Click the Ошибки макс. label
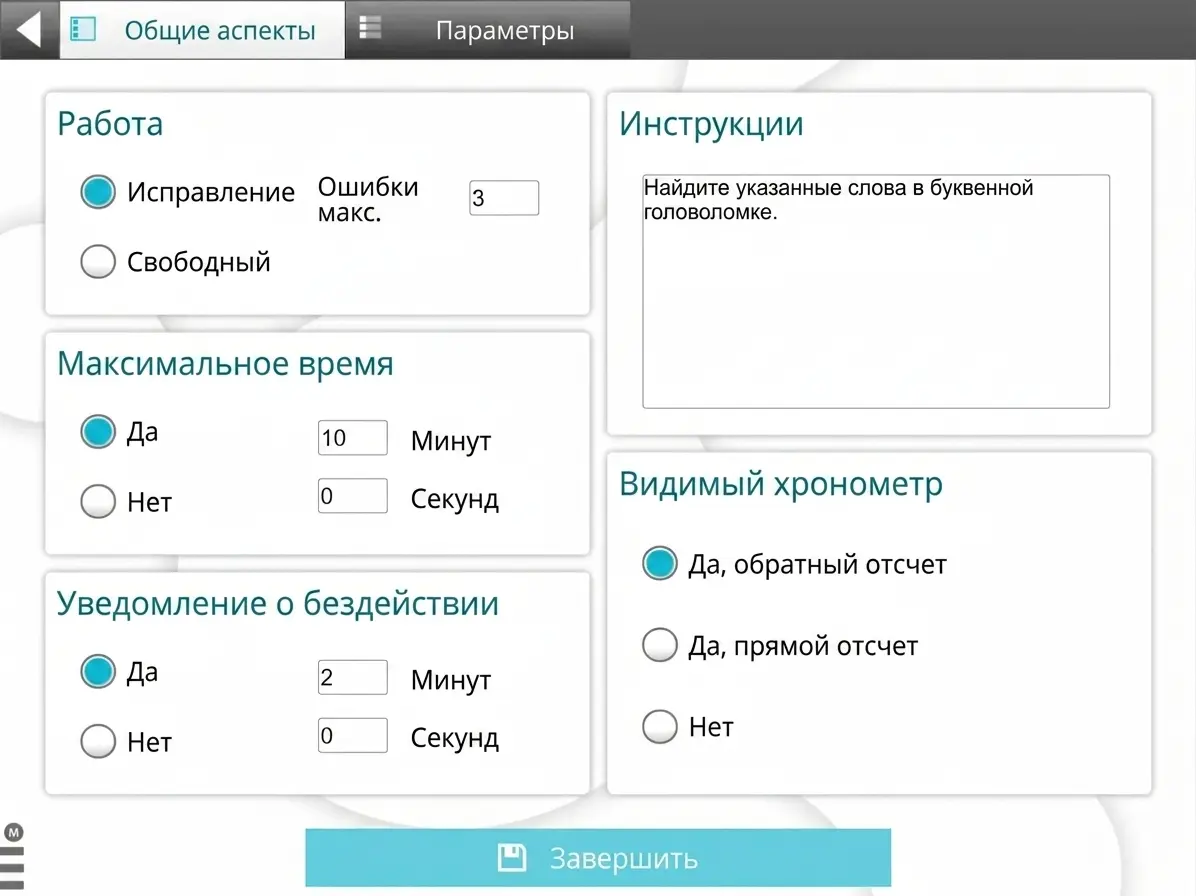The image size is (1196, 896). (368, 198)
